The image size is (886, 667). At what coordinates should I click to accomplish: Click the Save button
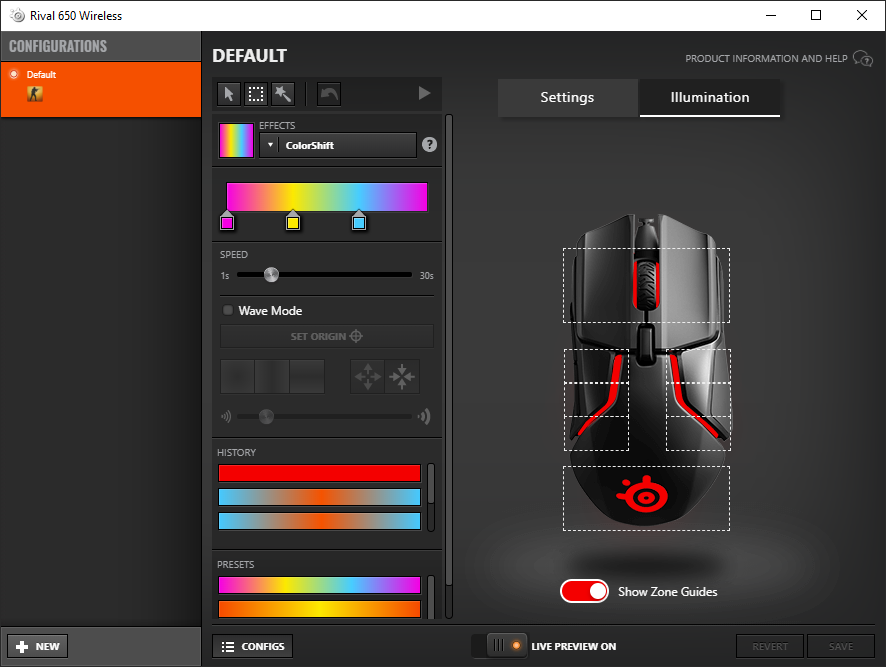(841, 646)
